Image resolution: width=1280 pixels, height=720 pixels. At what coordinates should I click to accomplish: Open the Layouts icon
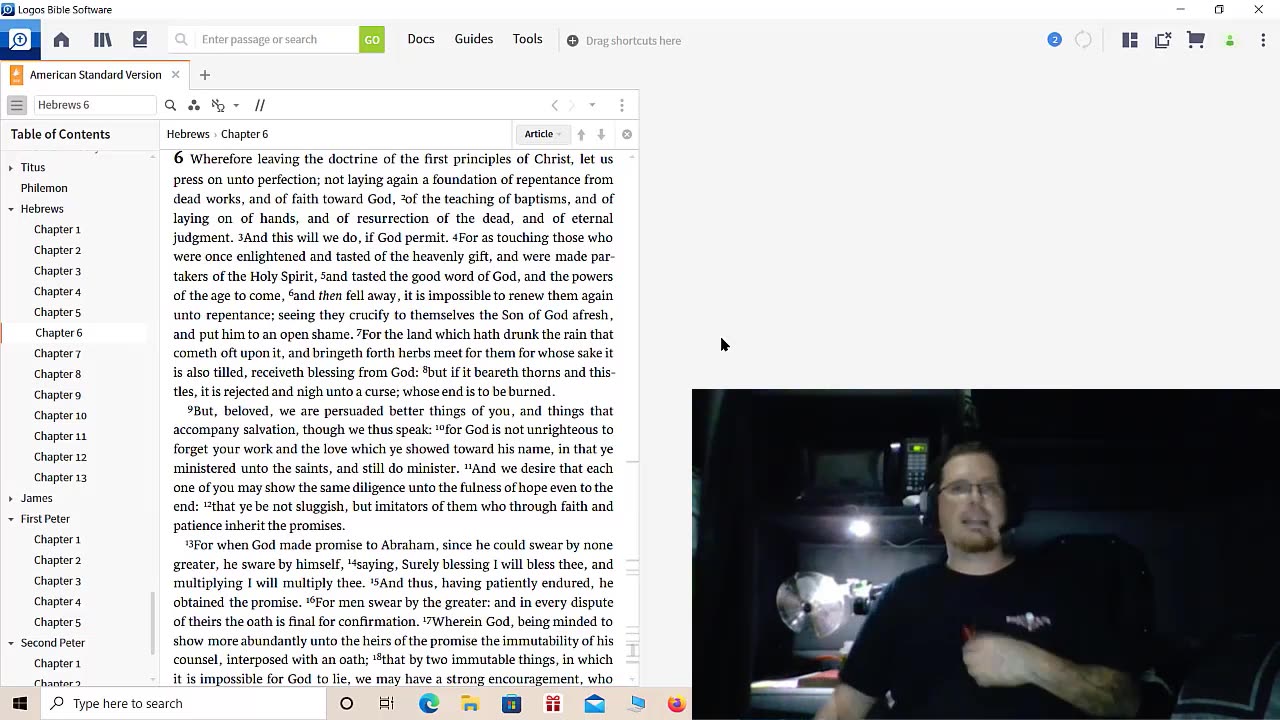point(1130,40)
